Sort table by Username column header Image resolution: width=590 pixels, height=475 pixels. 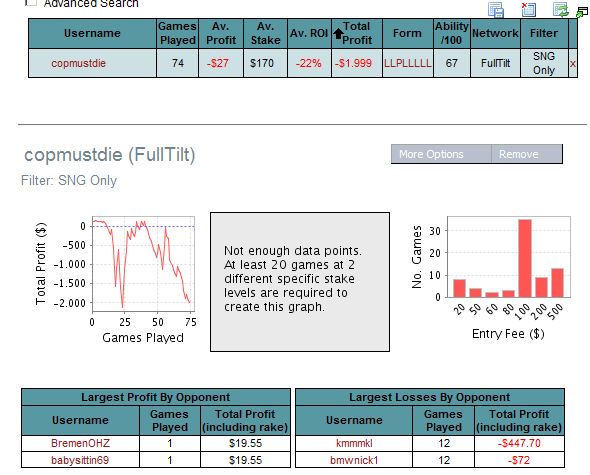click(92, 33)
